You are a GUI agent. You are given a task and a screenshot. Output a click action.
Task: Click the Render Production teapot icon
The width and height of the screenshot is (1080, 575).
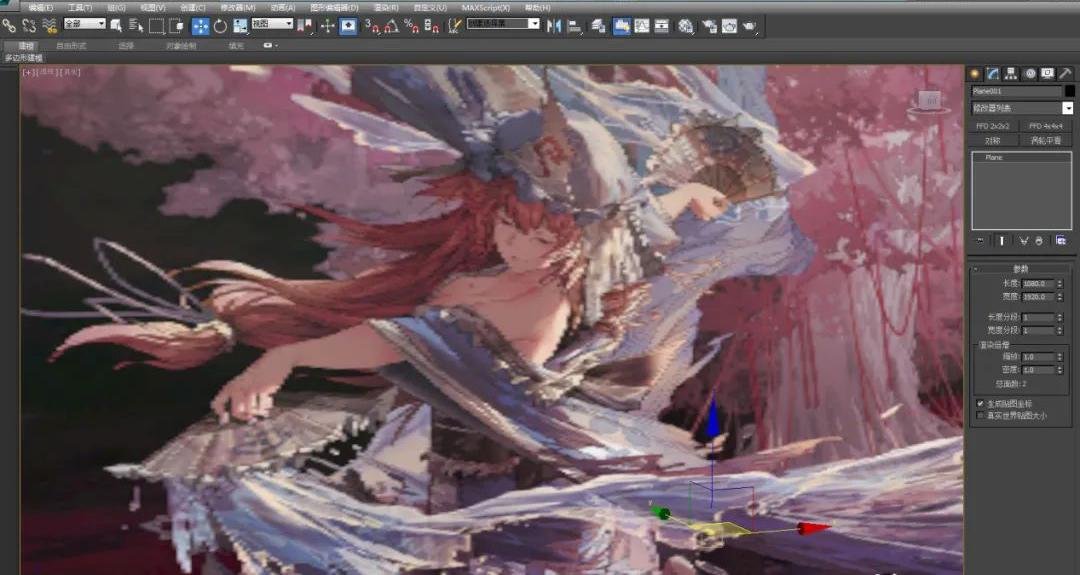click(x=750, y=26)
